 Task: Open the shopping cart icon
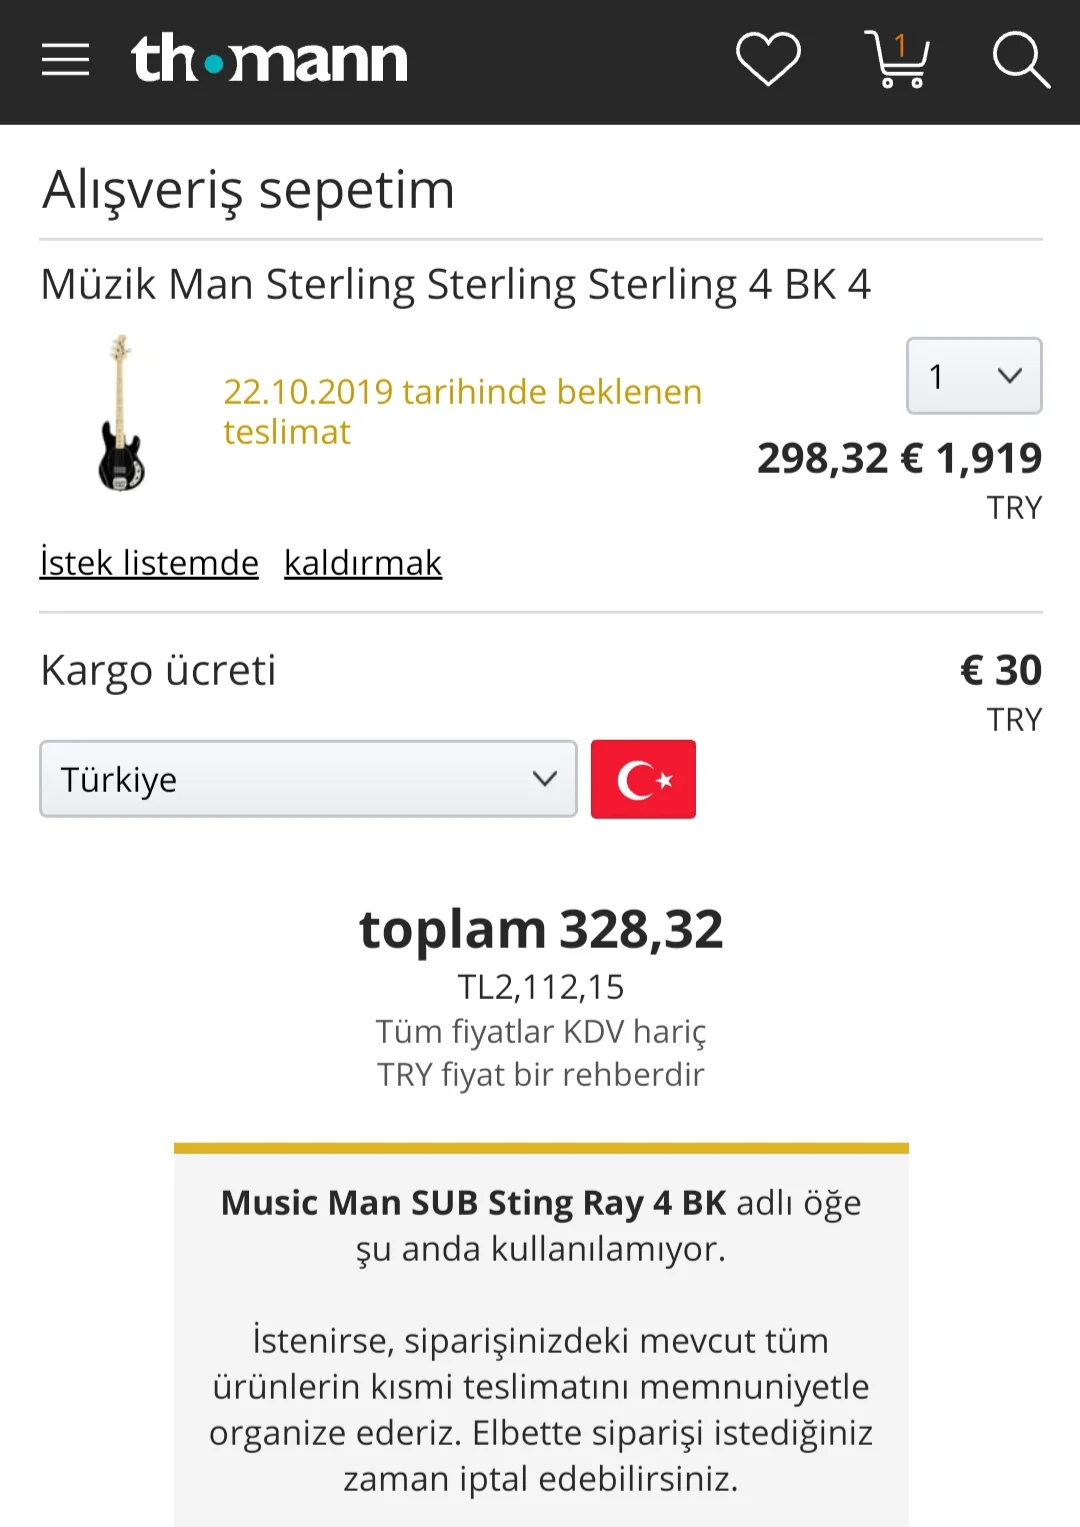click(x=898, y=60)
